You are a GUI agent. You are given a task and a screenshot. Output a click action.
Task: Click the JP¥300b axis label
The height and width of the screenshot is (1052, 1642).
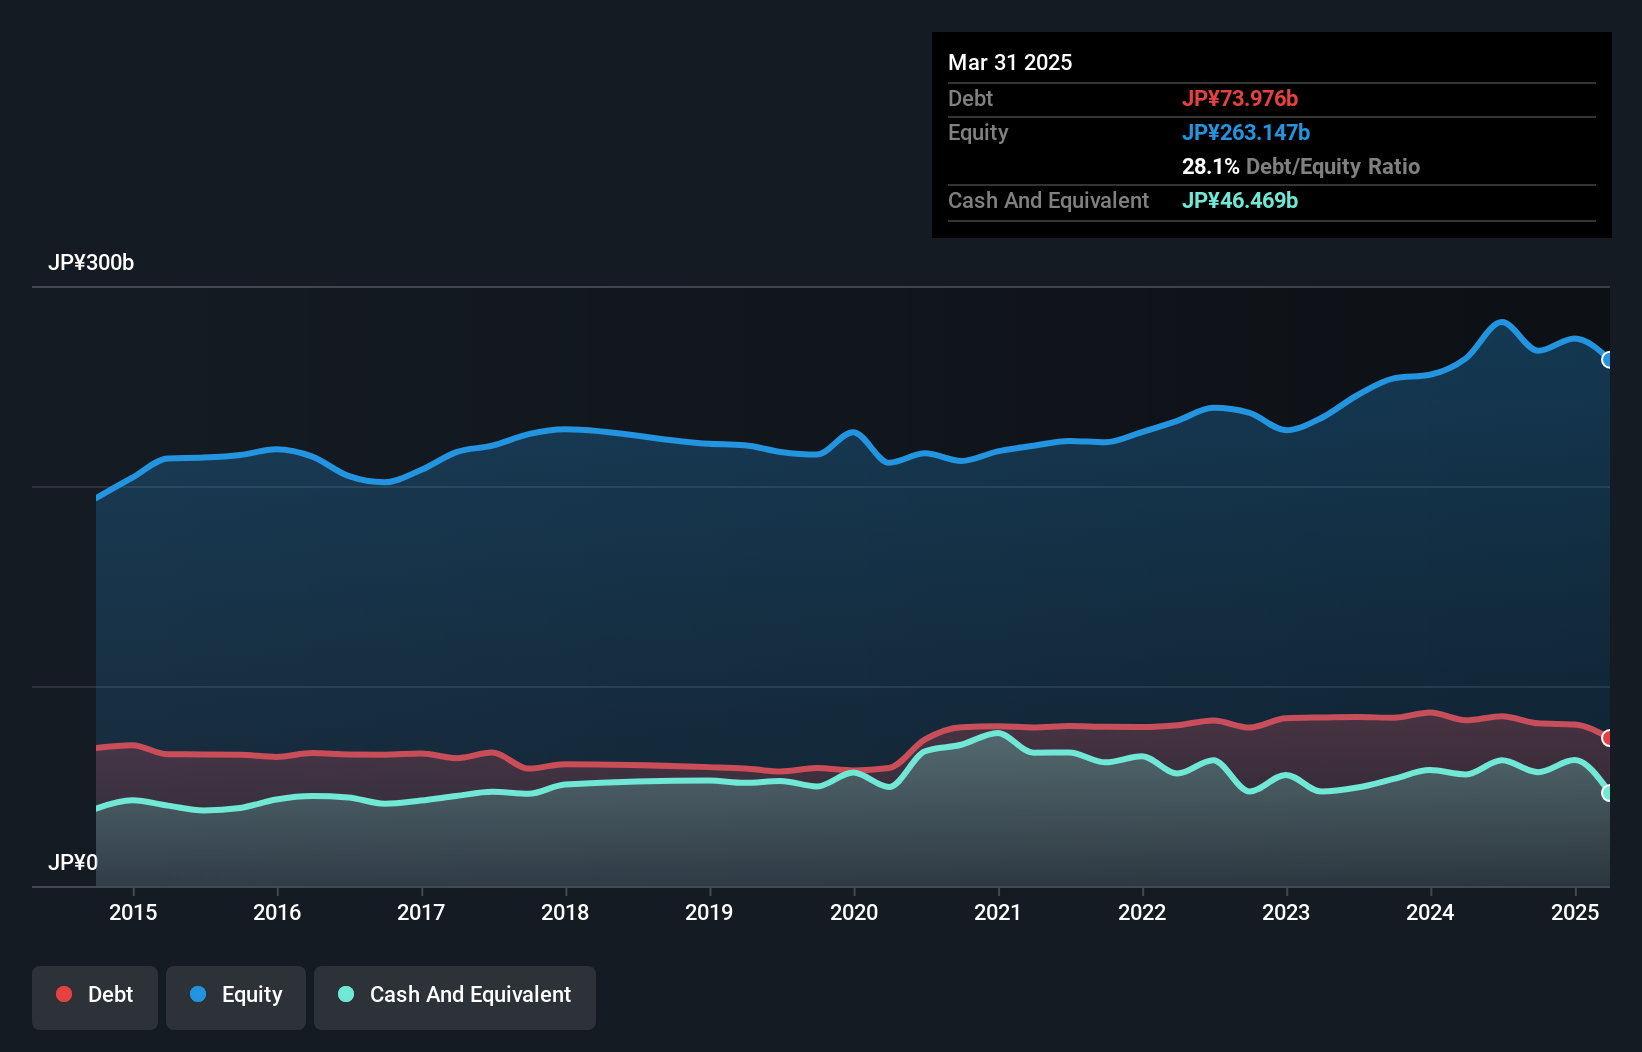(x=91, y=263)
